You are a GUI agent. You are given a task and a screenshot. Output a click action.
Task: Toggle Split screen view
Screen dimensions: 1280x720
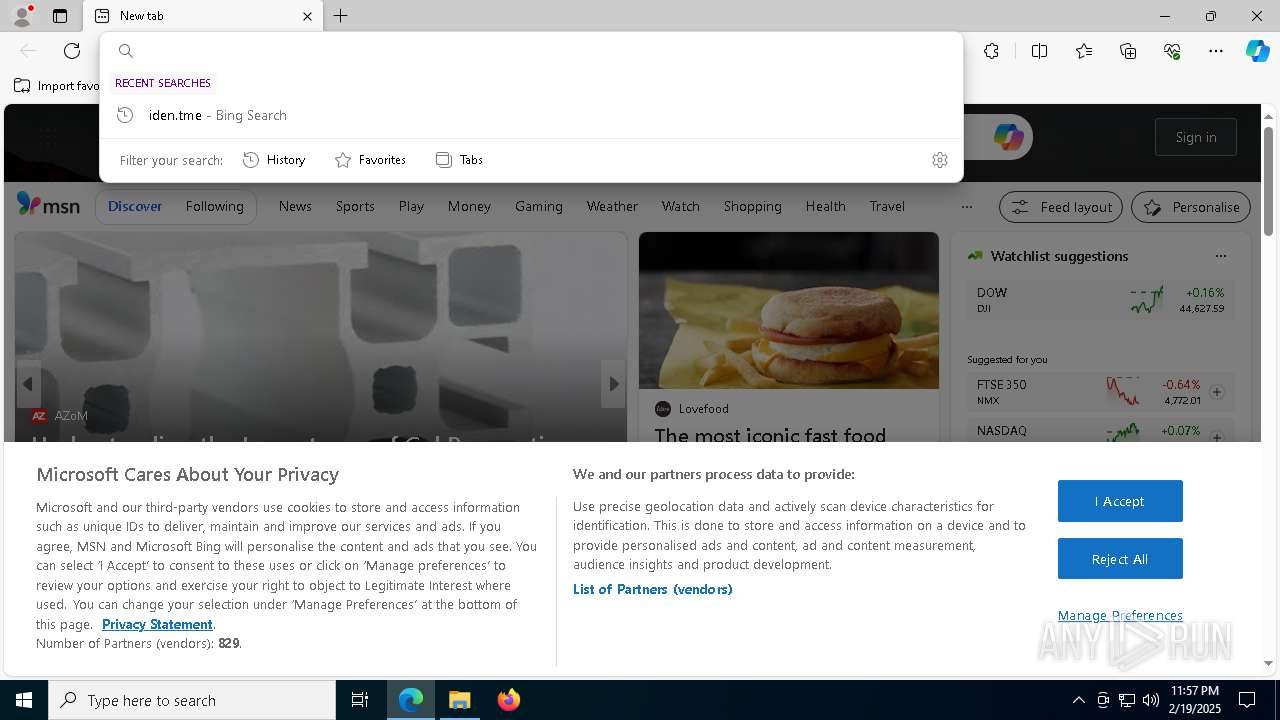coord(1039,51)
